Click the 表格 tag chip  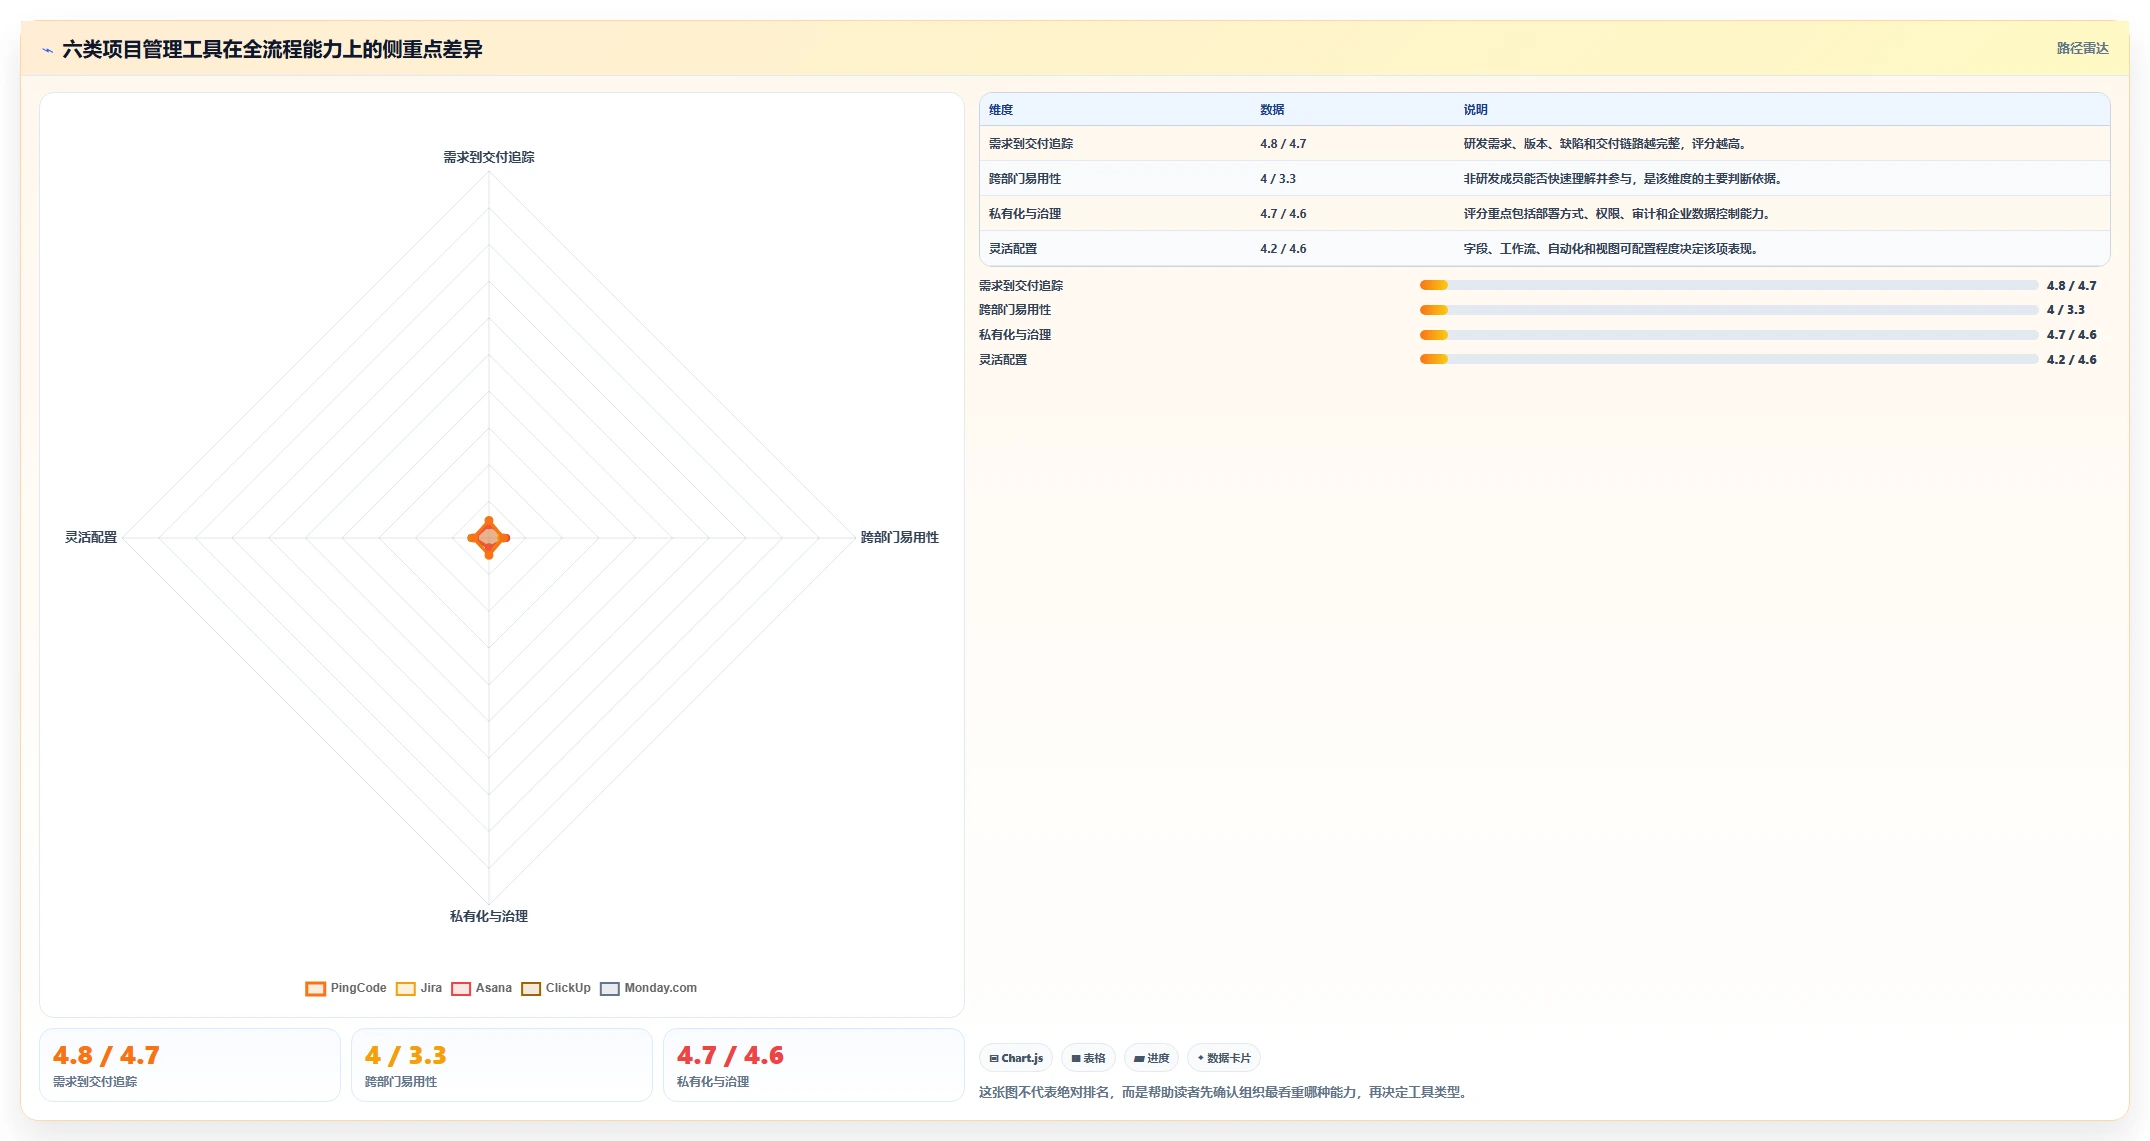[1088, 1058]
